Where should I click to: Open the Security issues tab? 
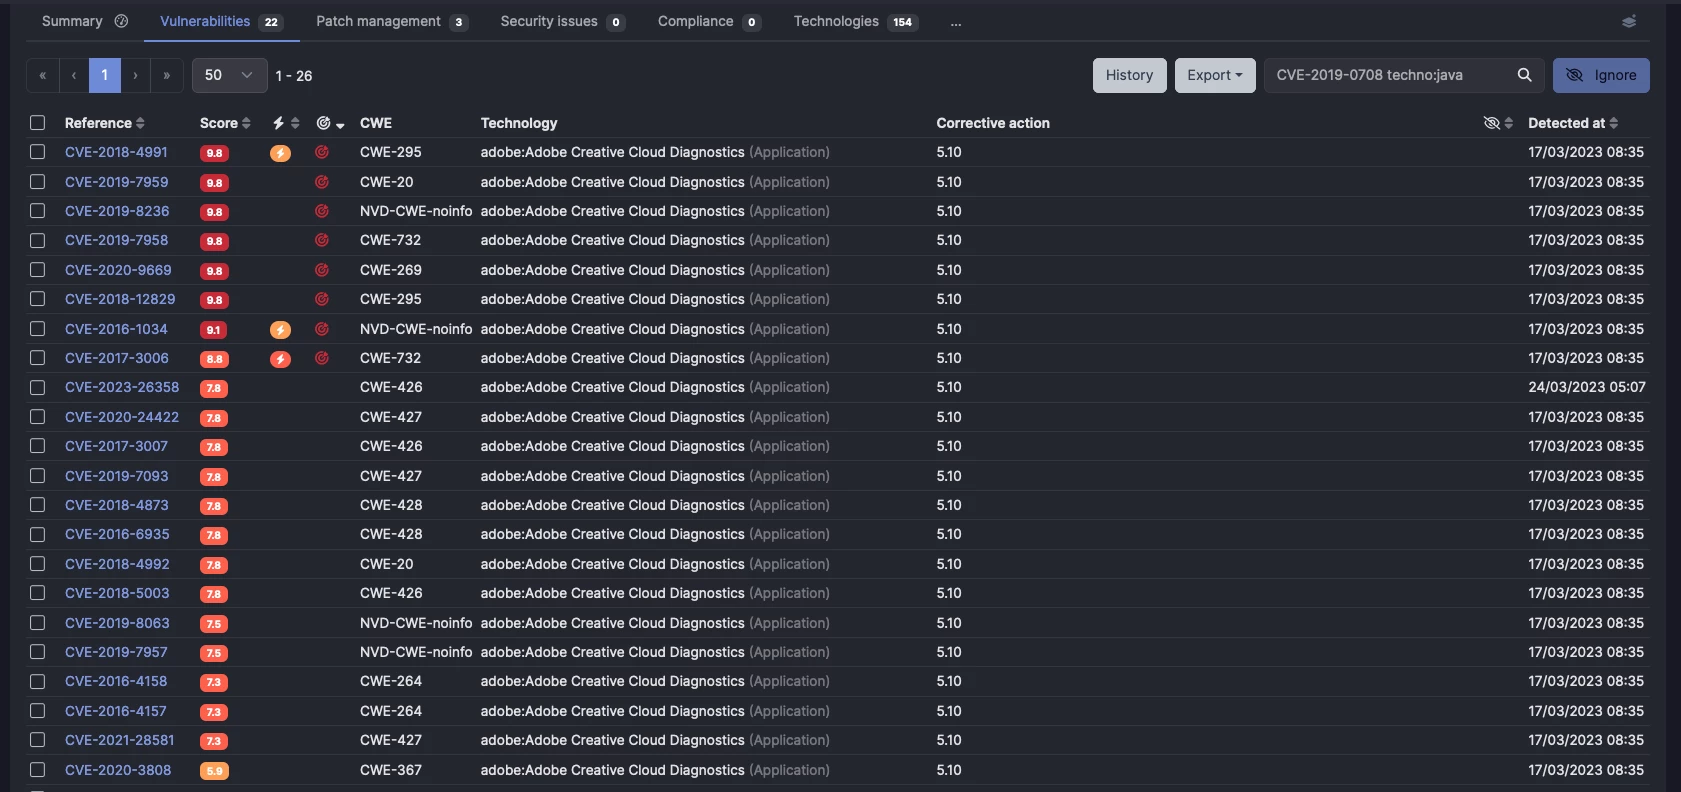pyautogui.click(x=562, y=21)
